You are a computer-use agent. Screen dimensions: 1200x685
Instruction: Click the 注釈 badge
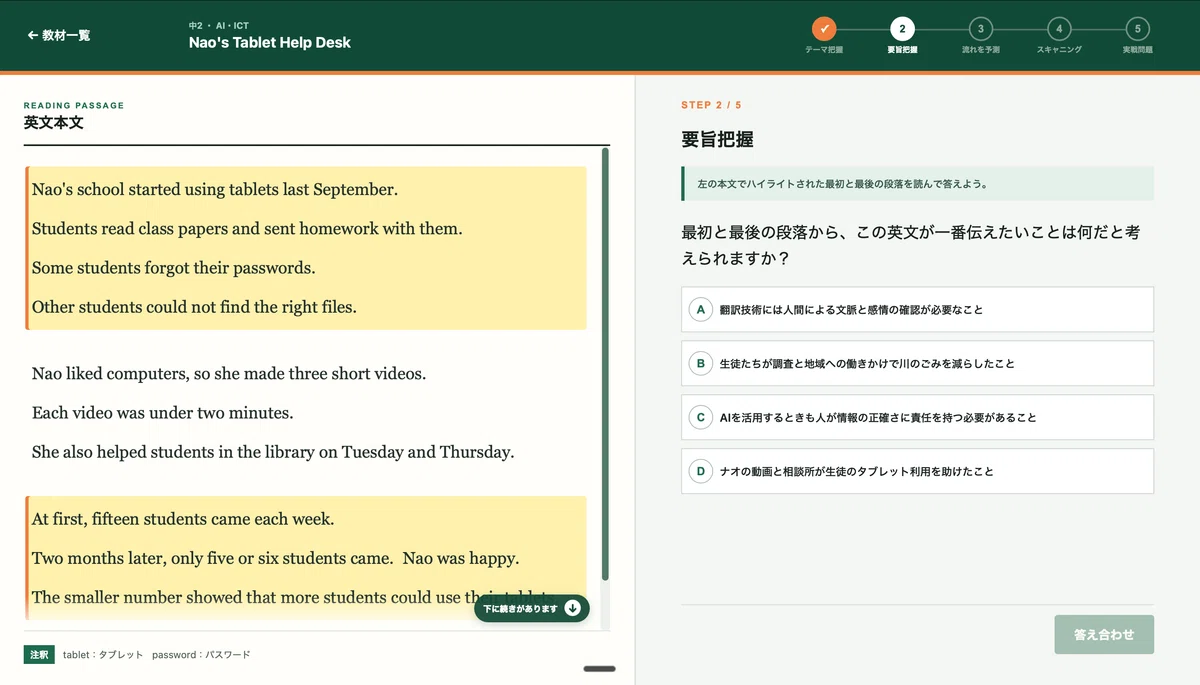click(x=39, y=654)
